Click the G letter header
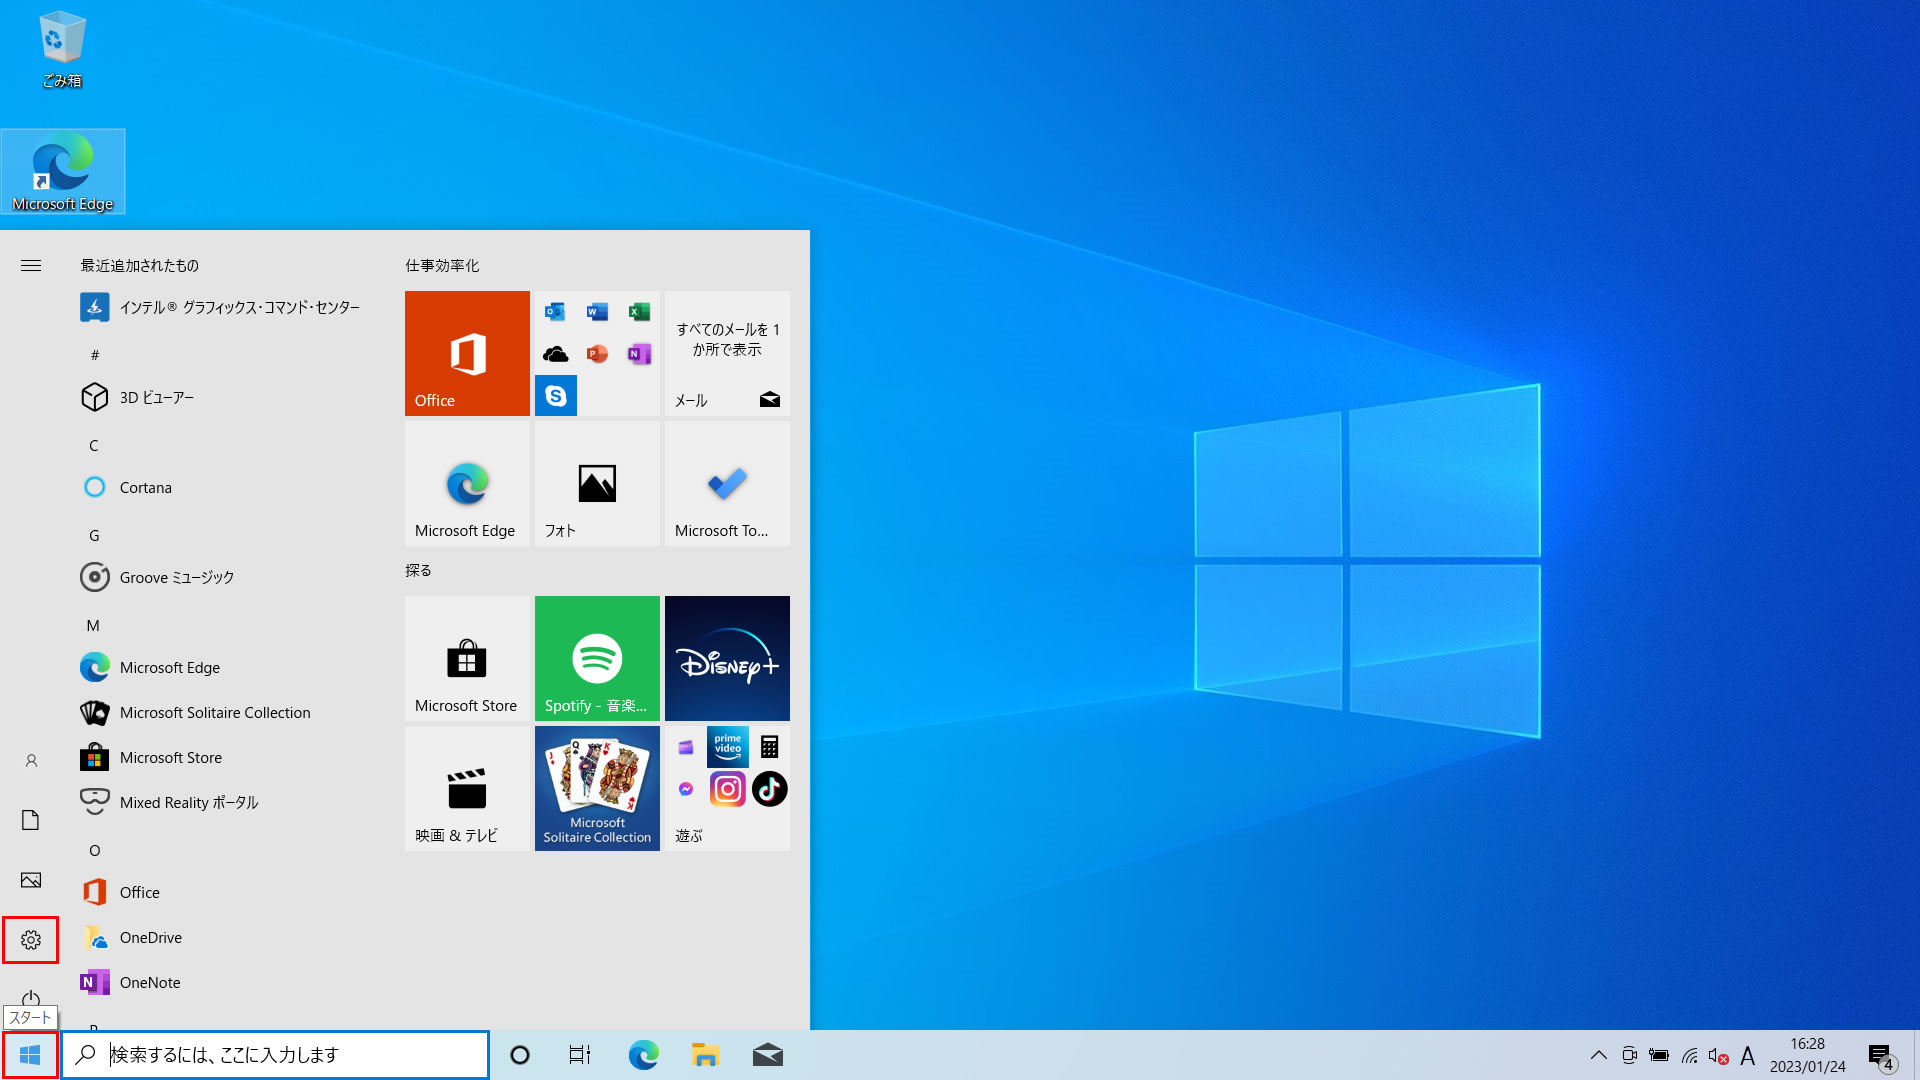The width and height of the screenshot is (1920, 1080). tap(94, 535)
